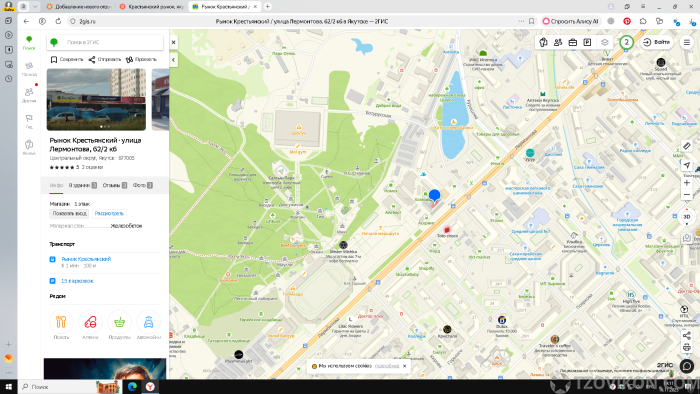Open the Поиск section in 2GIS sidebar
This screenshot has width=700, height=394.
pos(29,43)
